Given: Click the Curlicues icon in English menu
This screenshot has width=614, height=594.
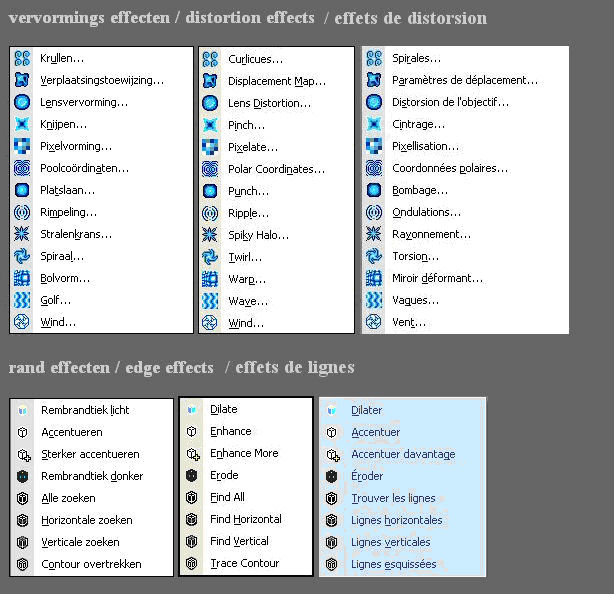Looking at the screenshot, I should [210, 59].
